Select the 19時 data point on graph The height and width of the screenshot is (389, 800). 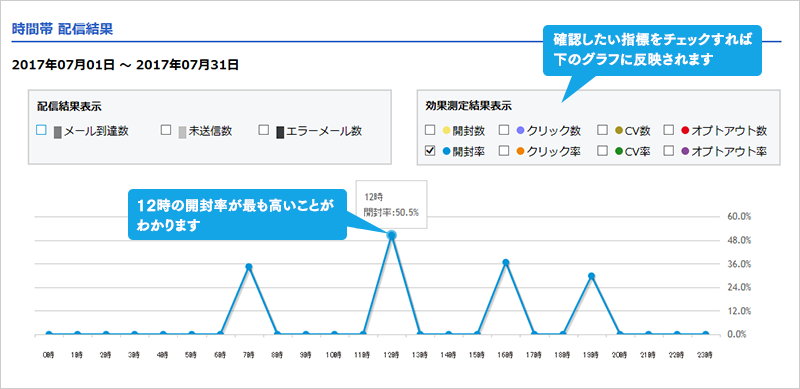pos(591,276)
